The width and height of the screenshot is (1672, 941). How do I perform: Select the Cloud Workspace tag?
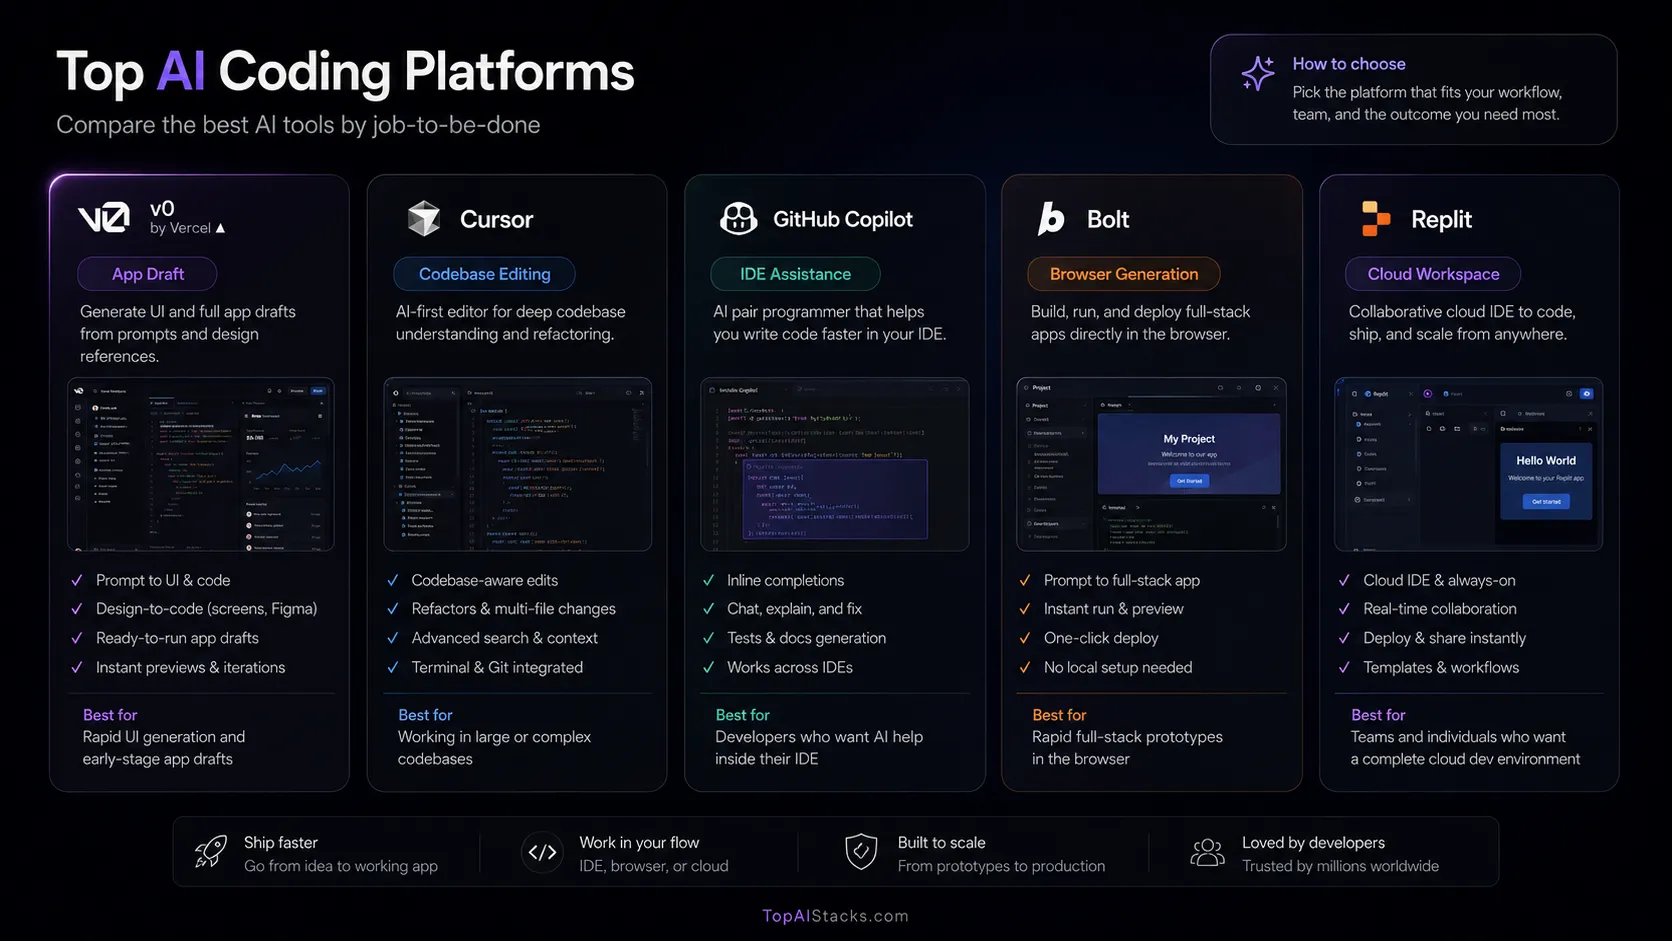[1433, 274]
